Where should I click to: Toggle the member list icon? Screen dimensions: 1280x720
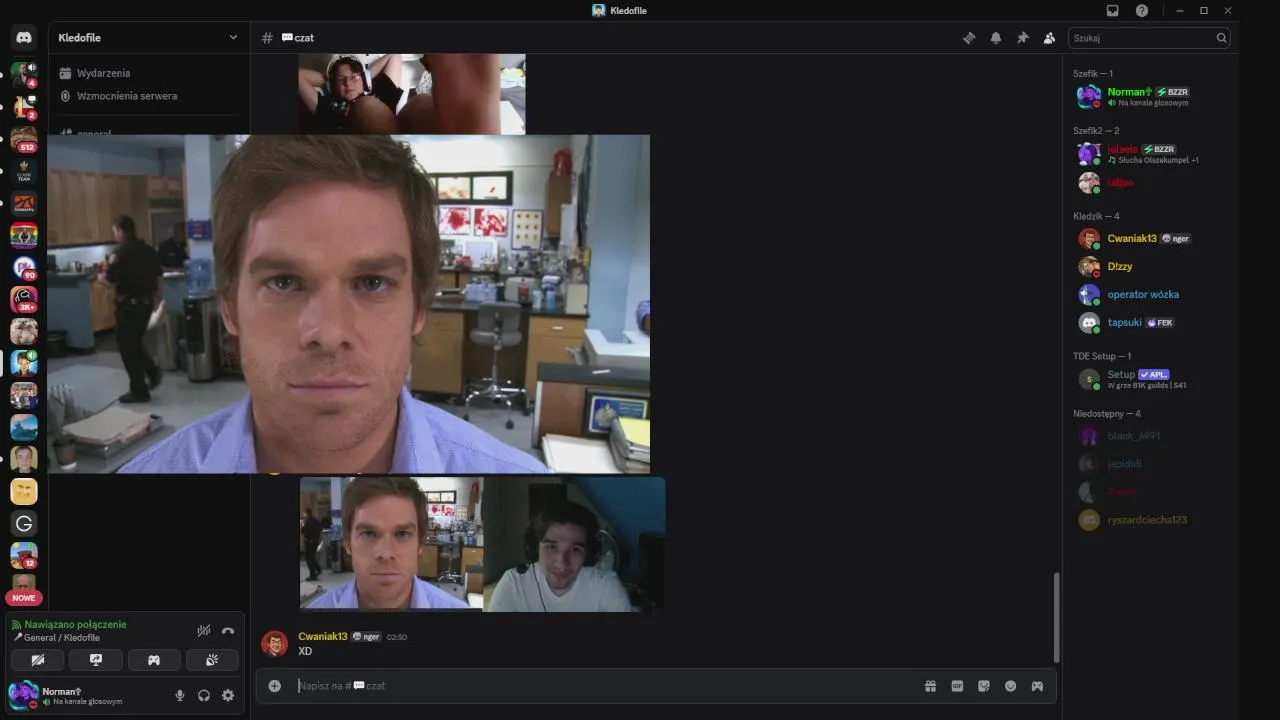tap(1049, 38)
